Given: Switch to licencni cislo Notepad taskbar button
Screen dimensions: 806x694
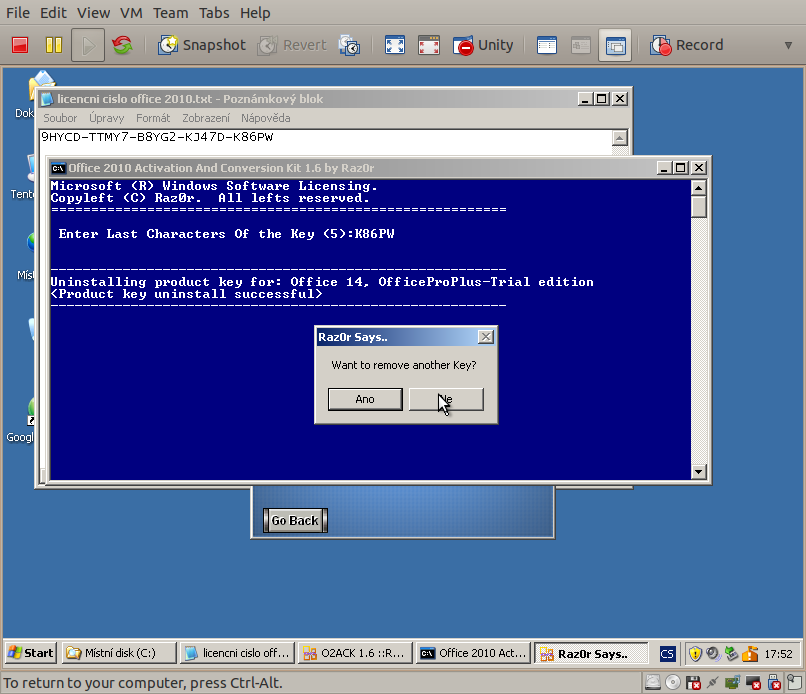Looking at the screenshot, I should click(237, 653).
